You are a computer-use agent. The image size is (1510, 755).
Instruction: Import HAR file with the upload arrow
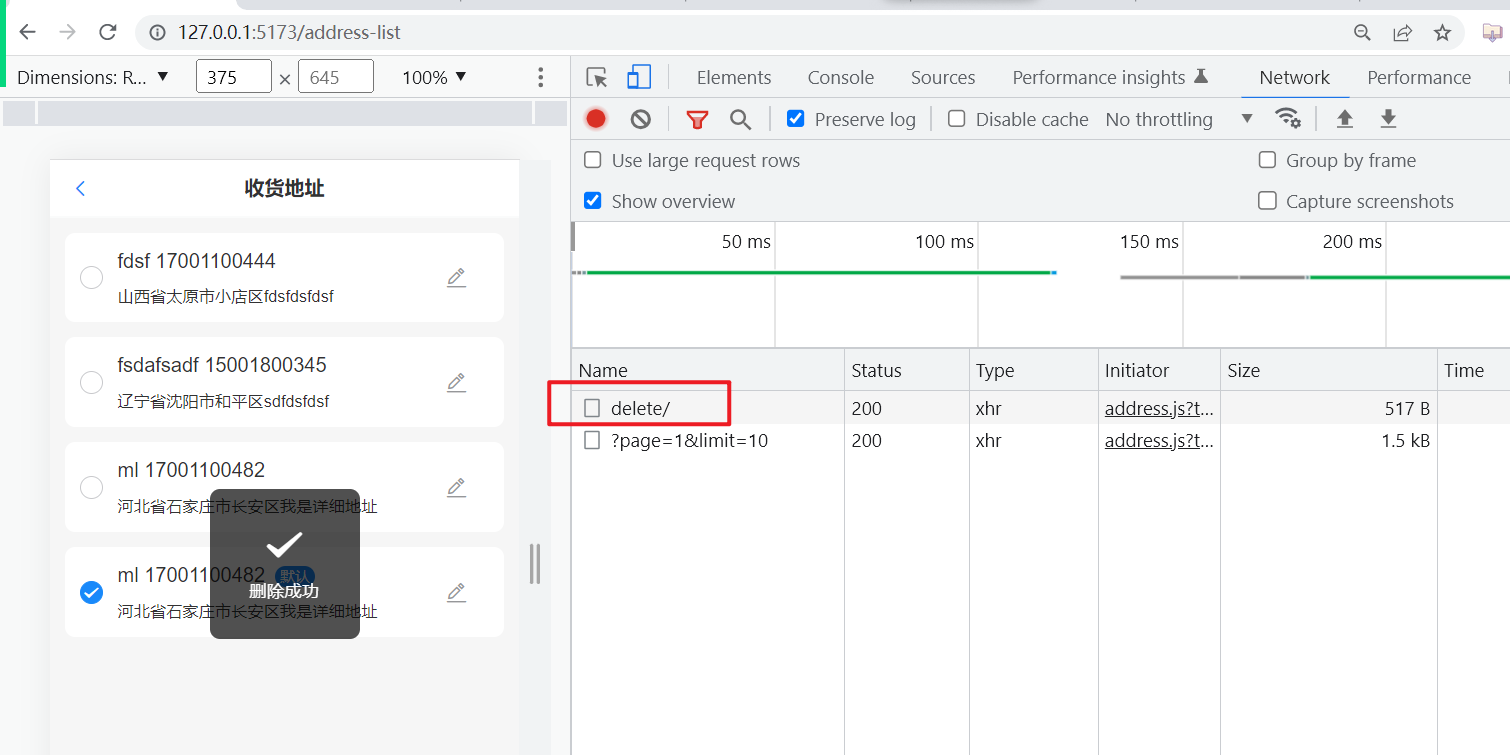1345,119
